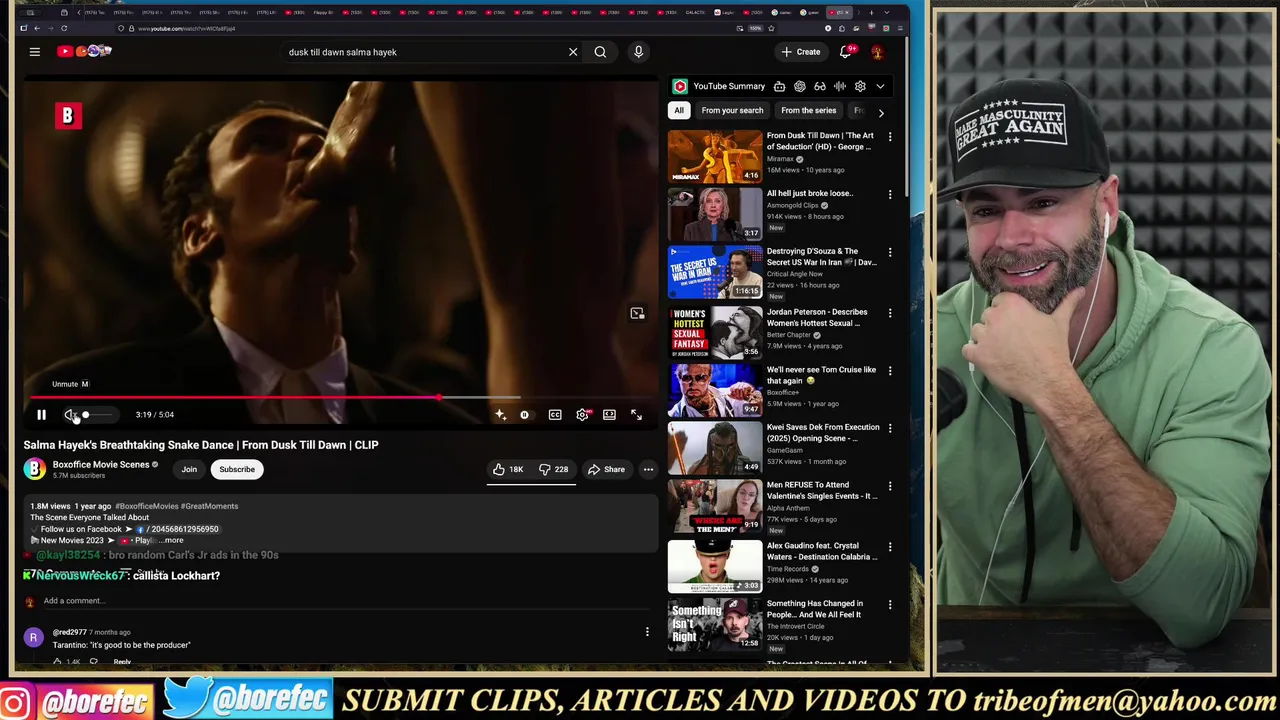This screenshot has width=1280, height=720.
Task: Click the YouTube Summary extension logo
Action: tap(680, 86)
